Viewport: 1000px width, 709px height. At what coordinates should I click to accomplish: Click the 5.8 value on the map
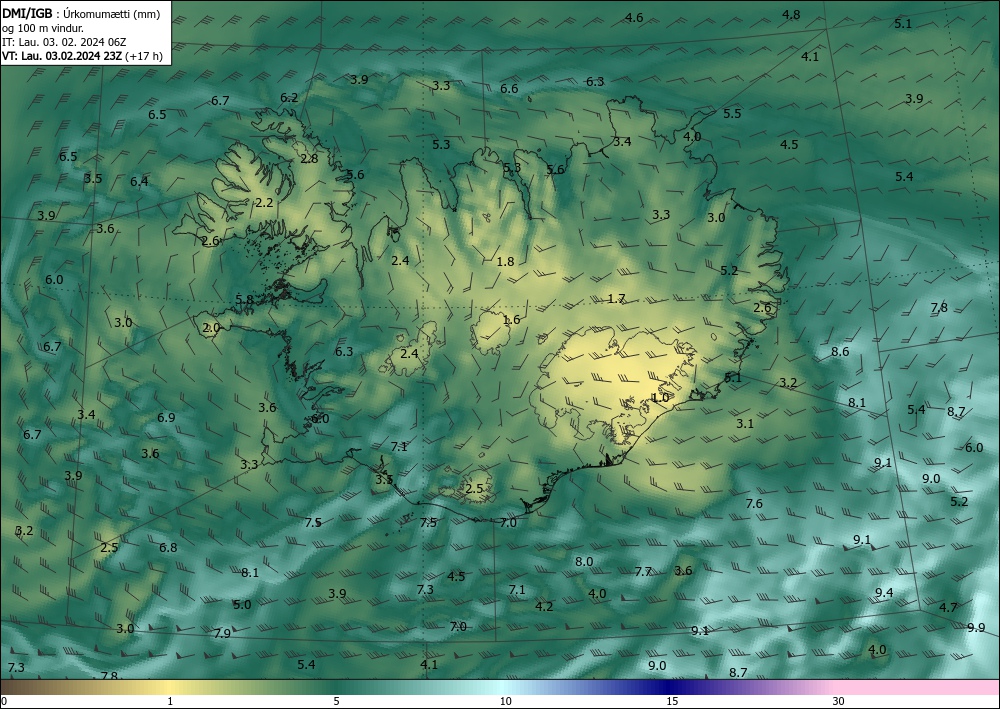pyautogui.click(x=244, y=300)
